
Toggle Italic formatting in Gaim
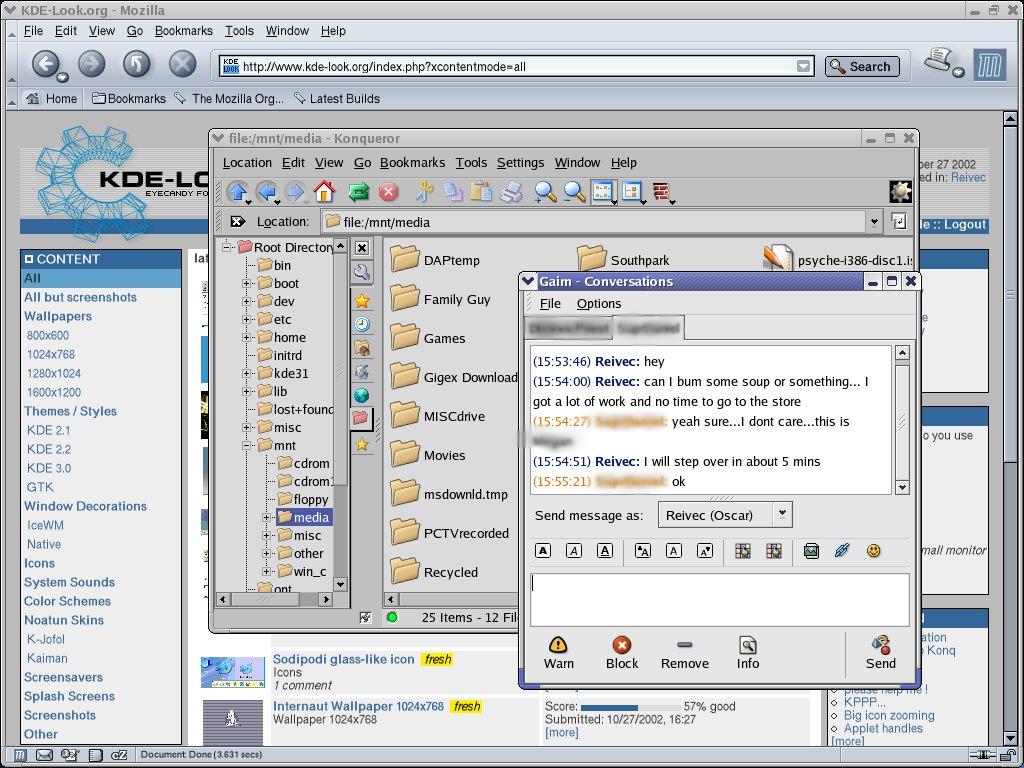[x=574, y=551]
